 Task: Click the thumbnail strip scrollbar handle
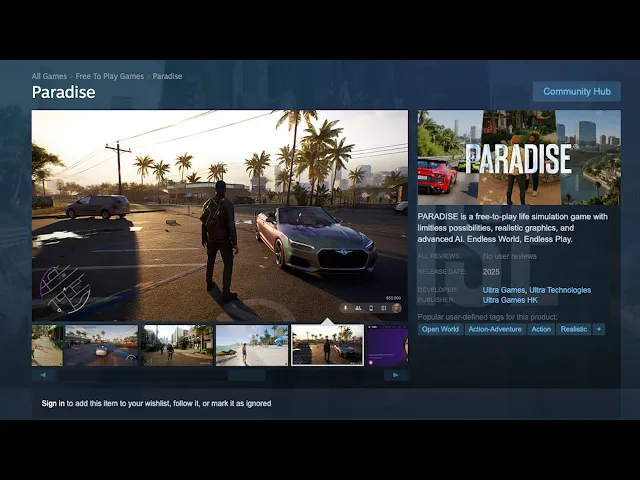(247, 375)
